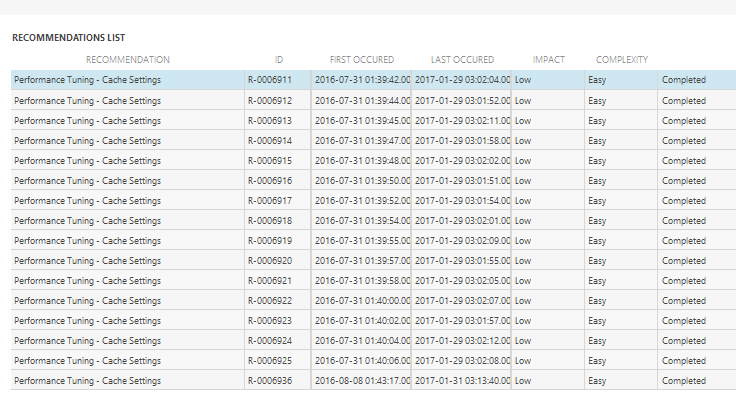
Task: Click last occurred 2017-01-29 03:01:58.00
Action: pyautogui.click(x=462, y=141)
